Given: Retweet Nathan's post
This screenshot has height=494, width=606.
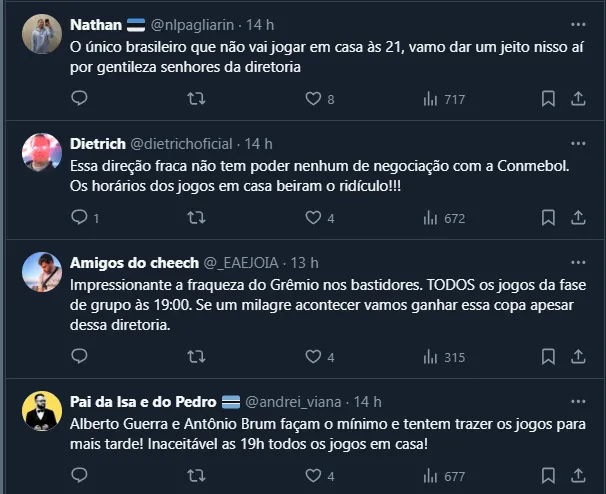Looking at the screenshot, I should click(x=197, y=99).
